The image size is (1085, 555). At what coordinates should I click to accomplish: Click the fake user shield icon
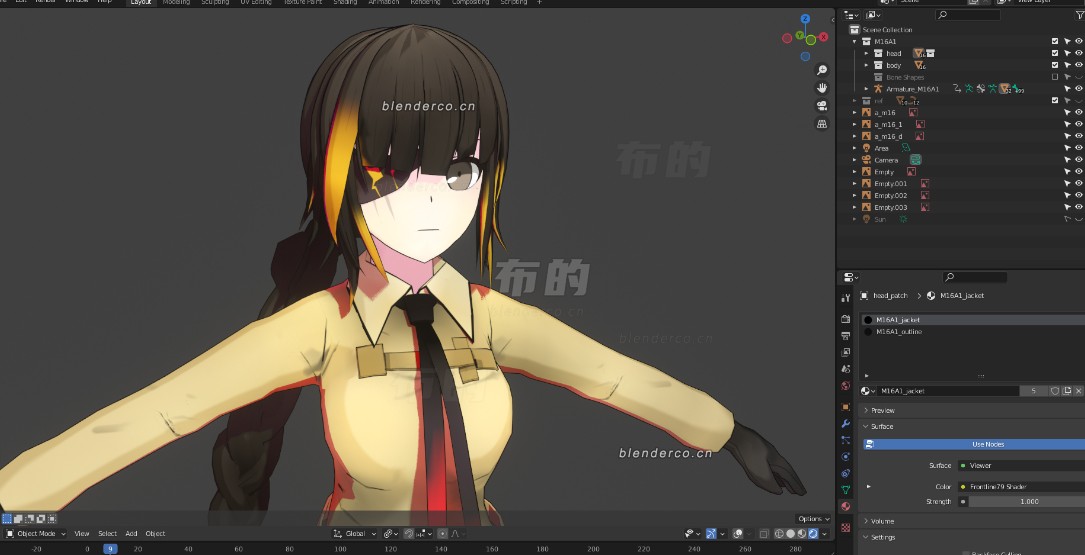[x=1055, y=391]
